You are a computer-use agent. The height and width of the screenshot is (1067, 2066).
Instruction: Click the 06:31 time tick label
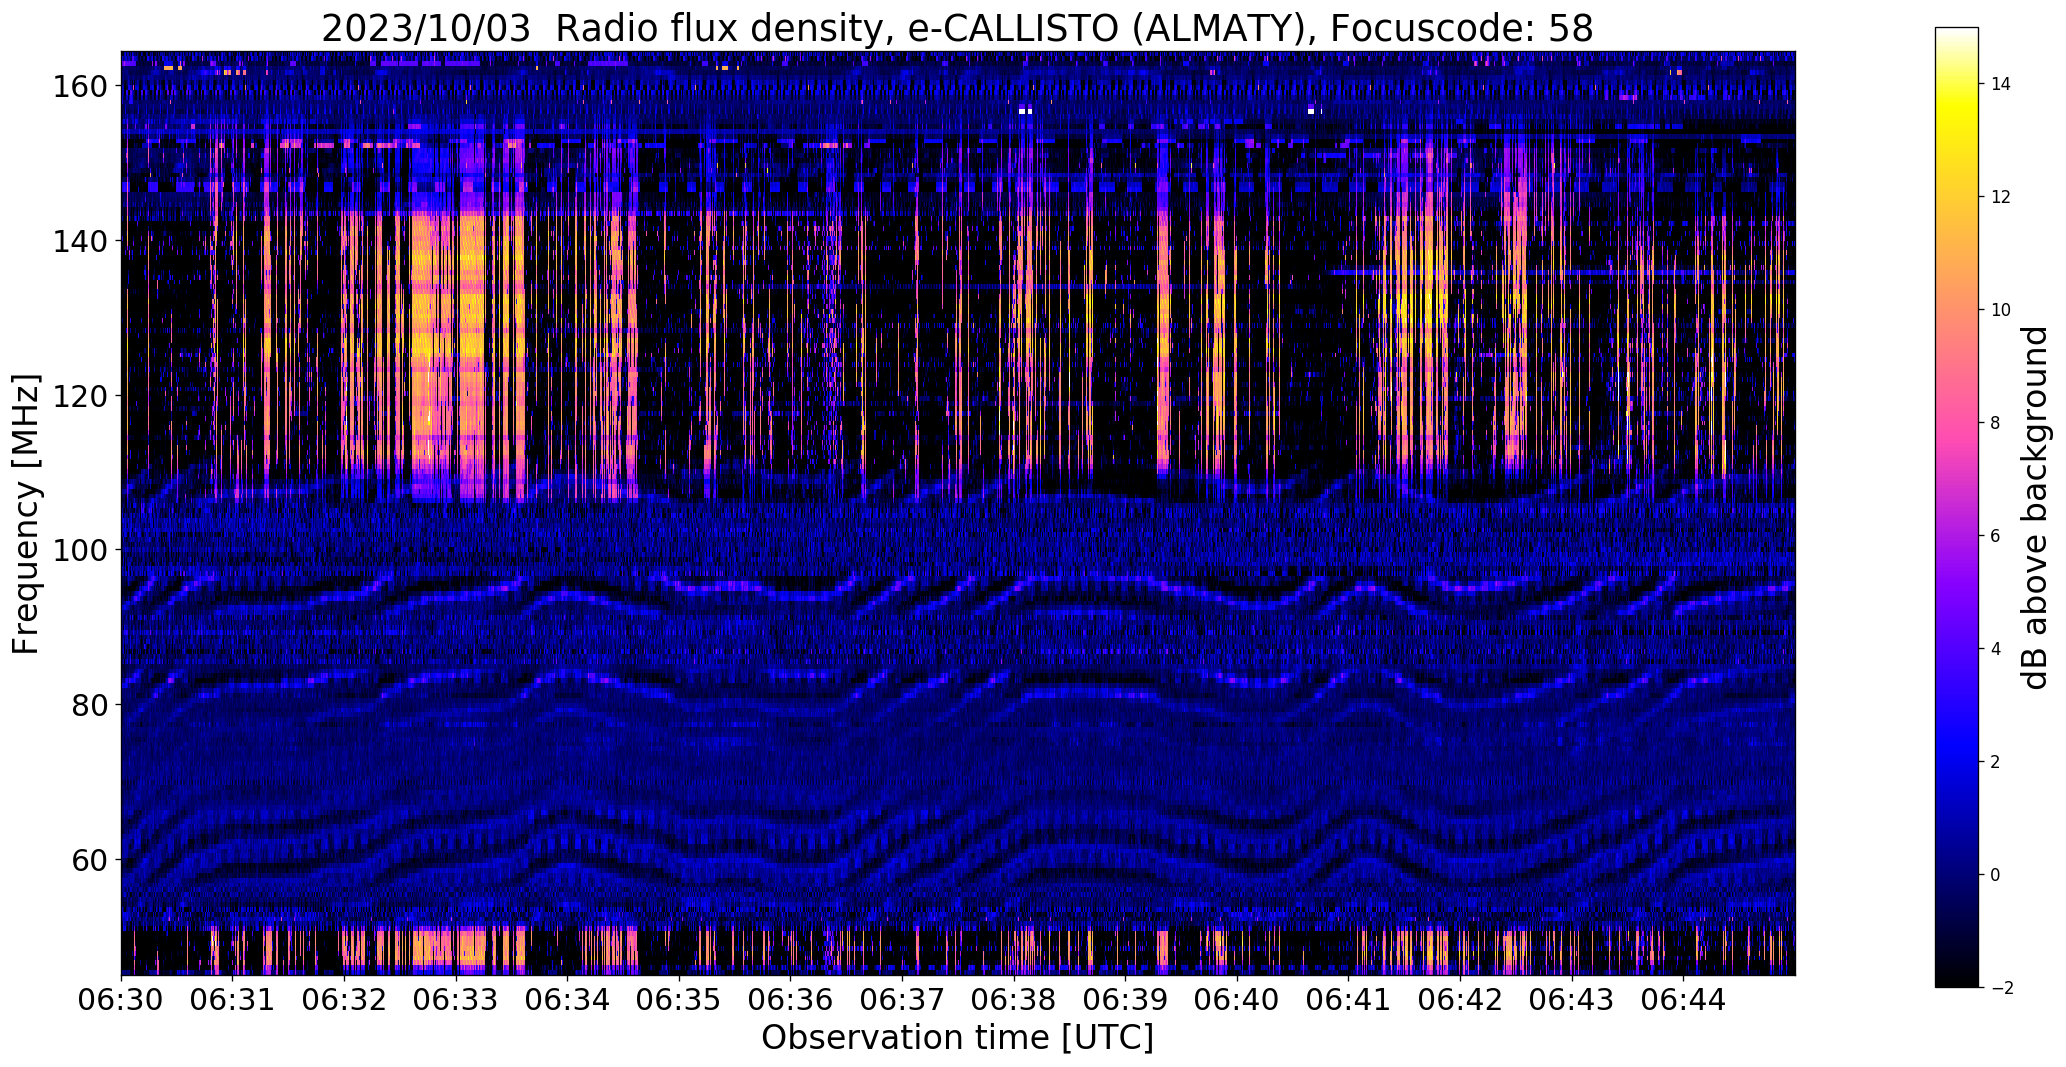pos(233,999)
